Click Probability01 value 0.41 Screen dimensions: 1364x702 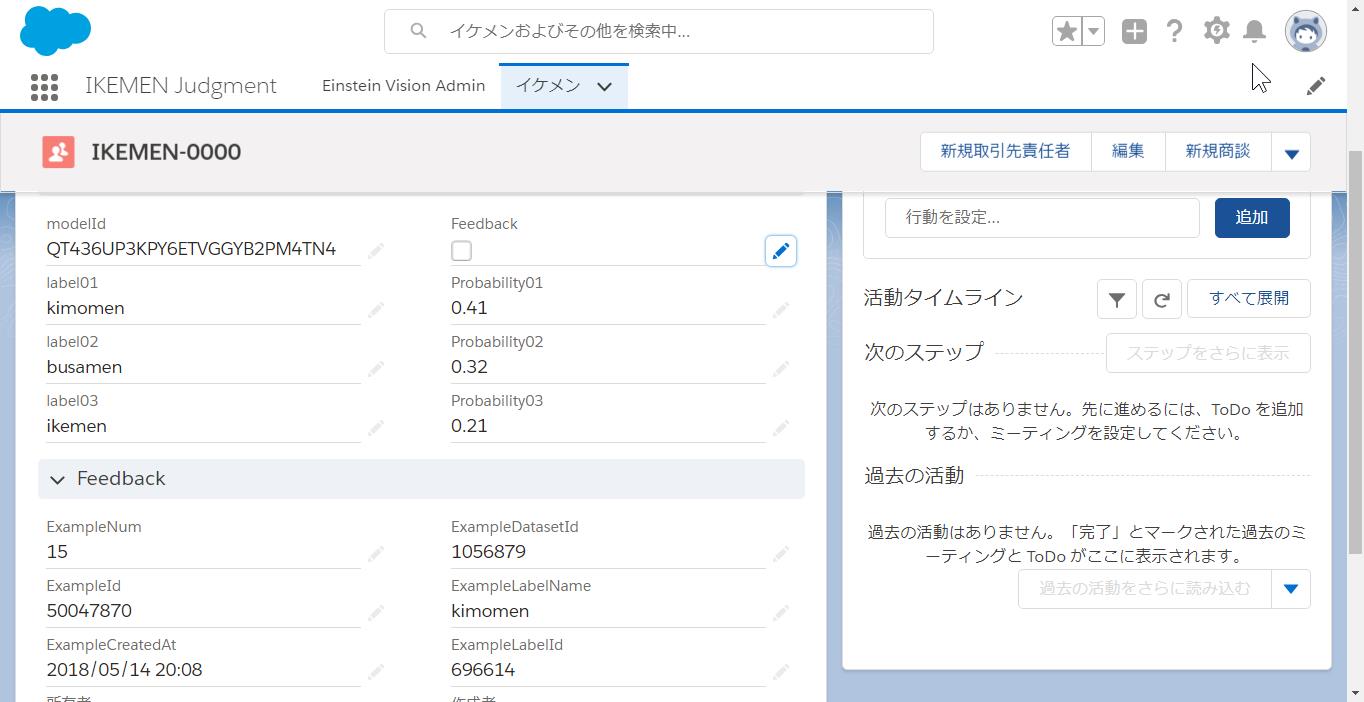pyautogui.click(x=469, y=308)
